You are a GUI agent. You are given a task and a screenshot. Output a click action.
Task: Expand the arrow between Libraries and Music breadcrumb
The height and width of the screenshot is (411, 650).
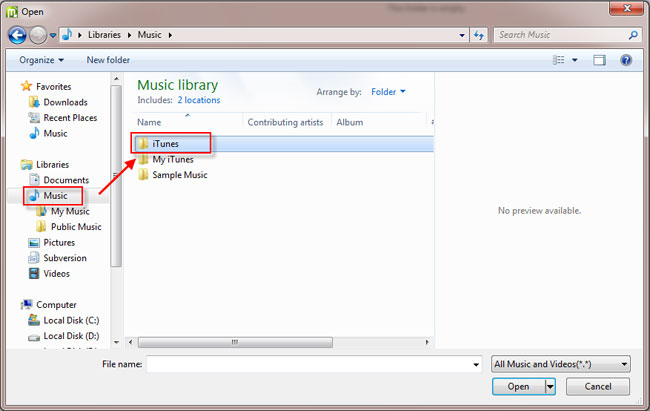click(x=129, y=35)
